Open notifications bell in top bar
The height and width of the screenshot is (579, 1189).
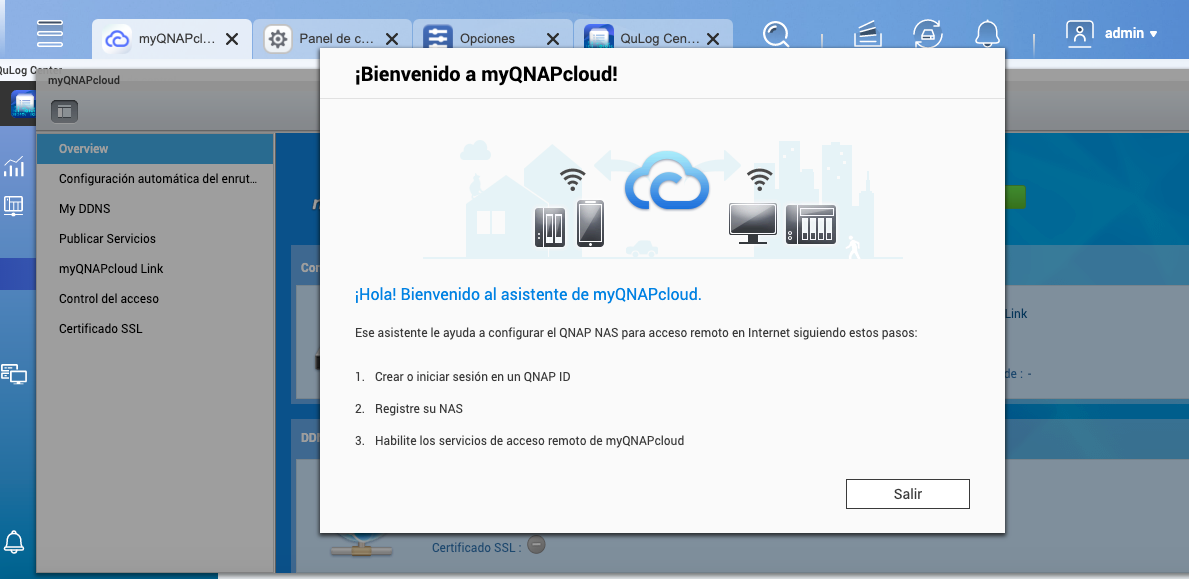[989, 35]
